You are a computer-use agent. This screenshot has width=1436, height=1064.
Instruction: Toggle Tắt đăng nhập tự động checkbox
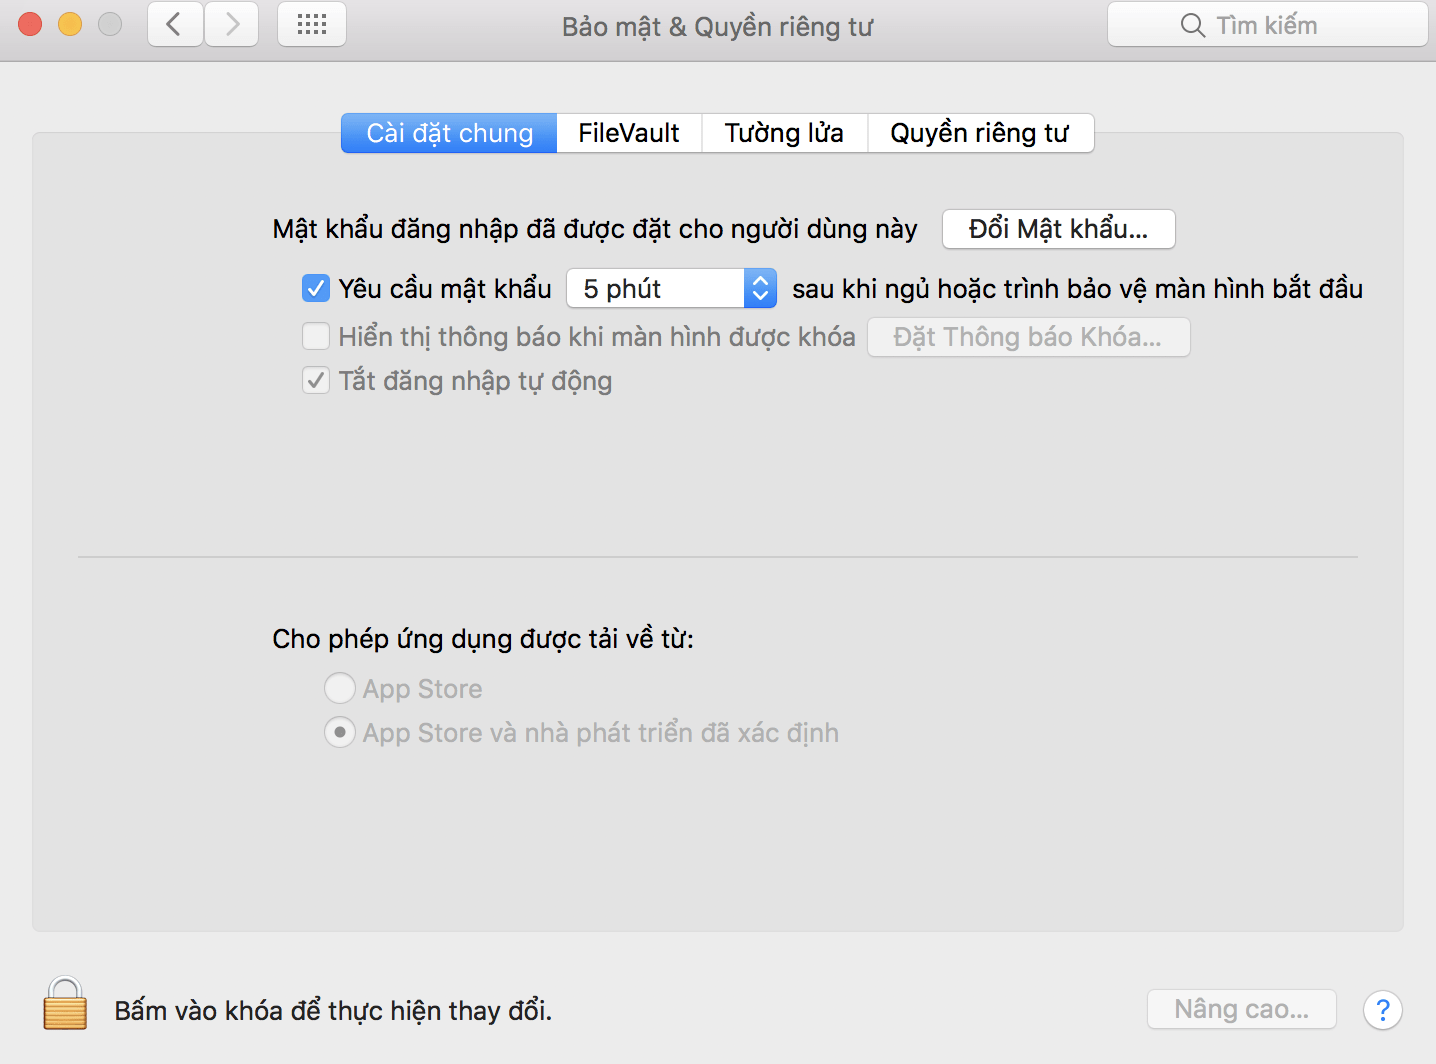pyautogui.click(x=316, y=381)
